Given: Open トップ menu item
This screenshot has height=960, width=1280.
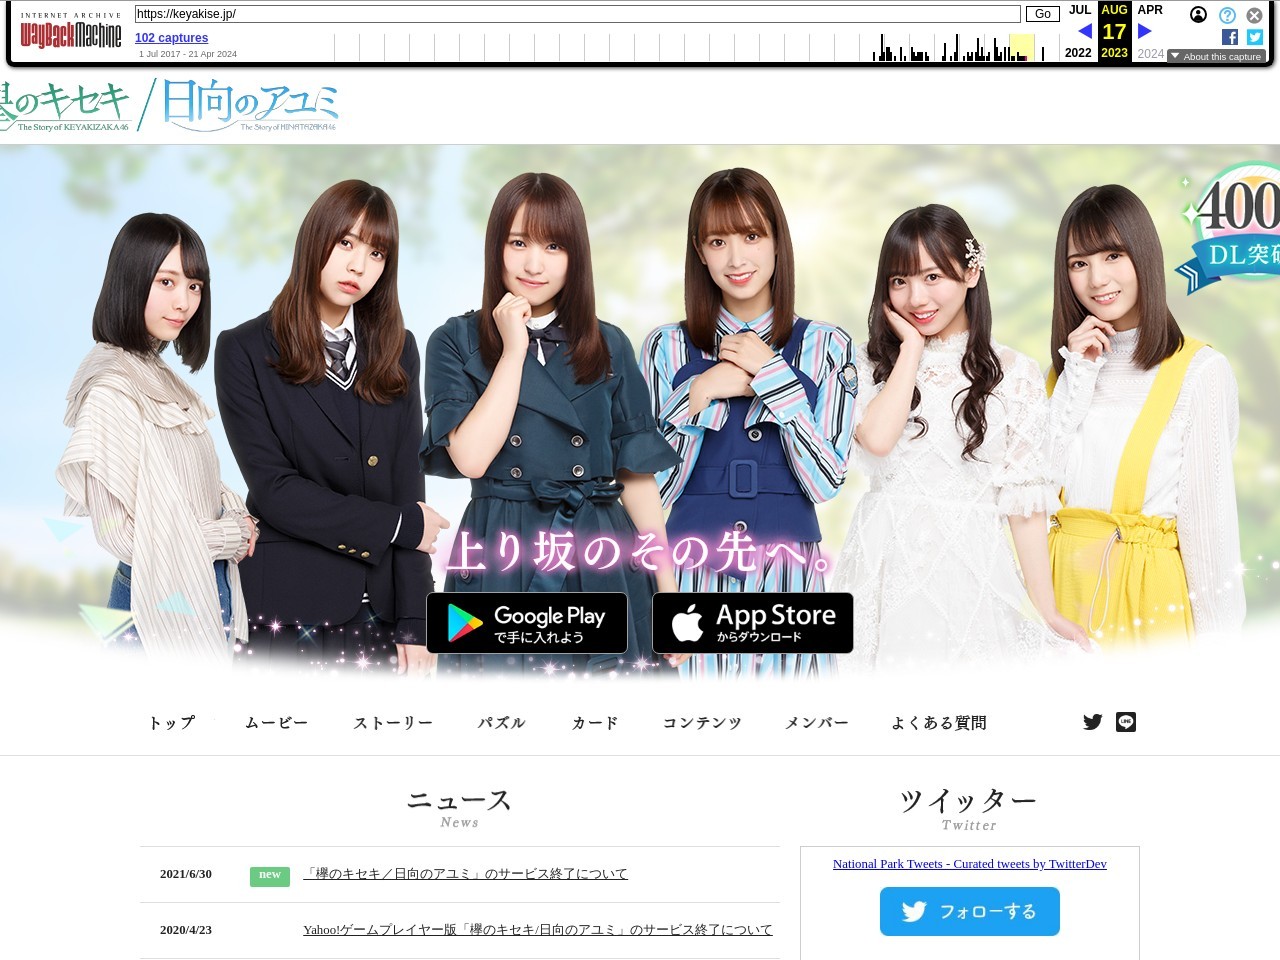Looking at the screenshot, I should coord(172,723).
